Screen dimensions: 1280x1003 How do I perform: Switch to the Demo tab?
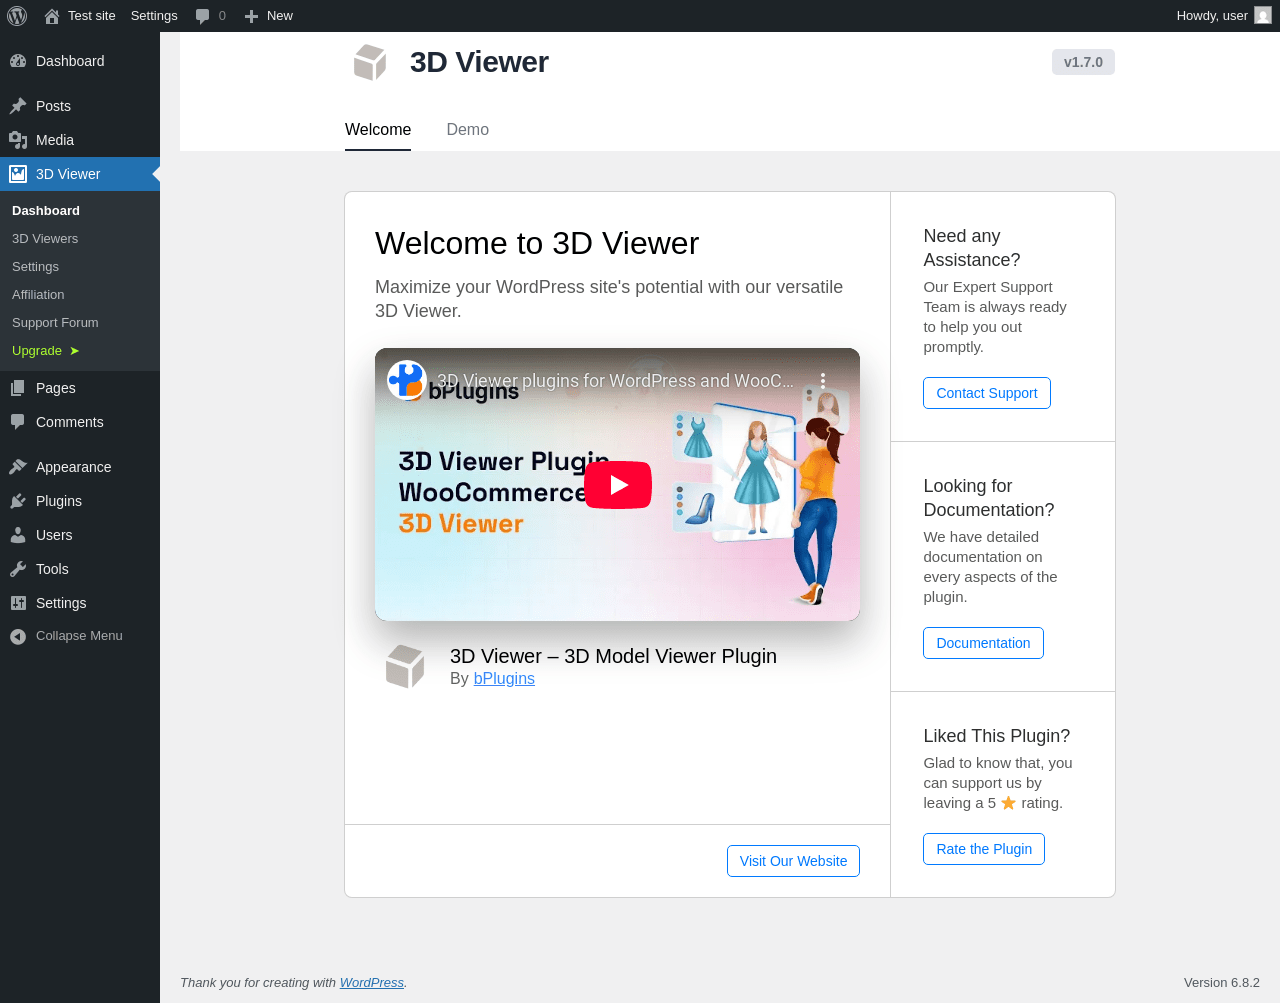click(467, 130)
